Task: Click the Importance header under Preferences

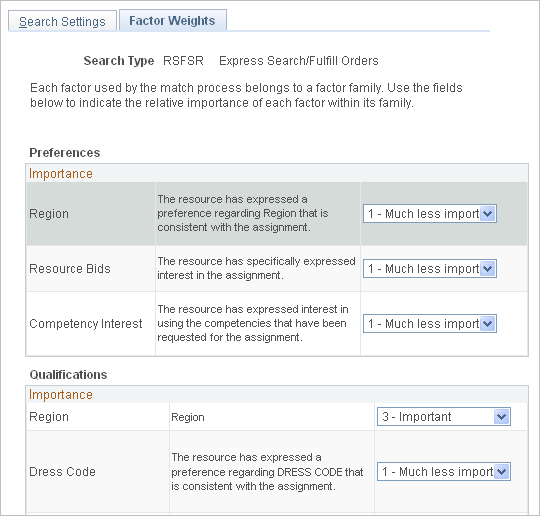Action: click(61, 174)
